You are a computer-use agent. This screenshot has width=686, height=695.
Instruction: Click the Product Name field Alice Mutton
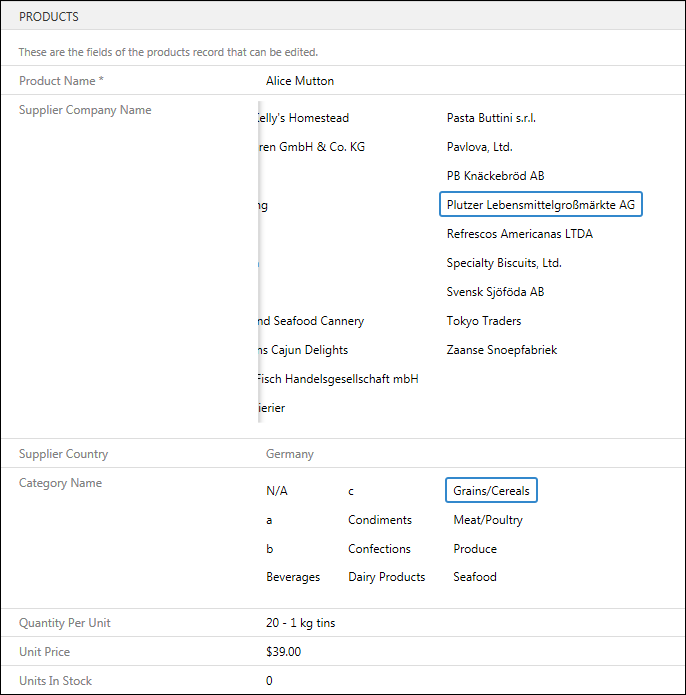300,81
